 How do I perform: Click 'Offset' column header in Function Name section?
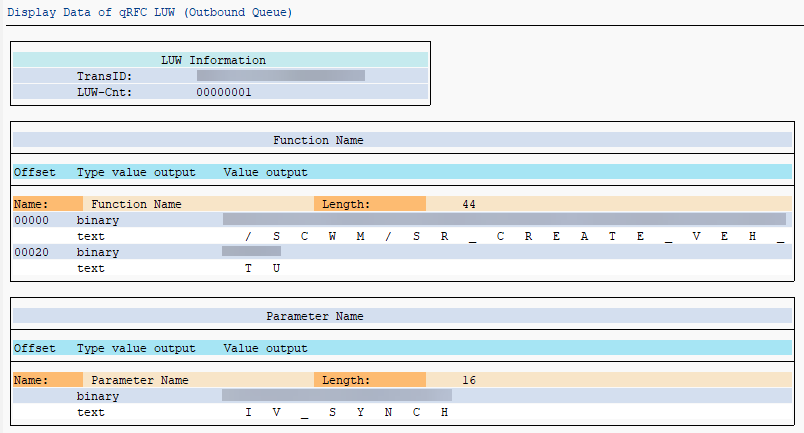pos(34,172)
